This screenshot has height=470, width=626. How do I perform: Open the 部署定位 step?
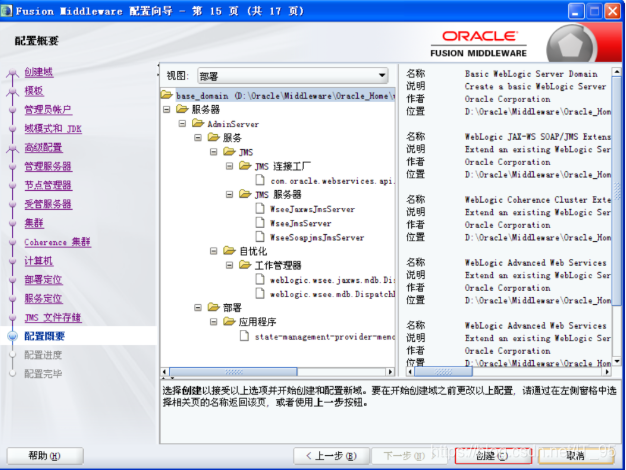[x=44, y=280]
